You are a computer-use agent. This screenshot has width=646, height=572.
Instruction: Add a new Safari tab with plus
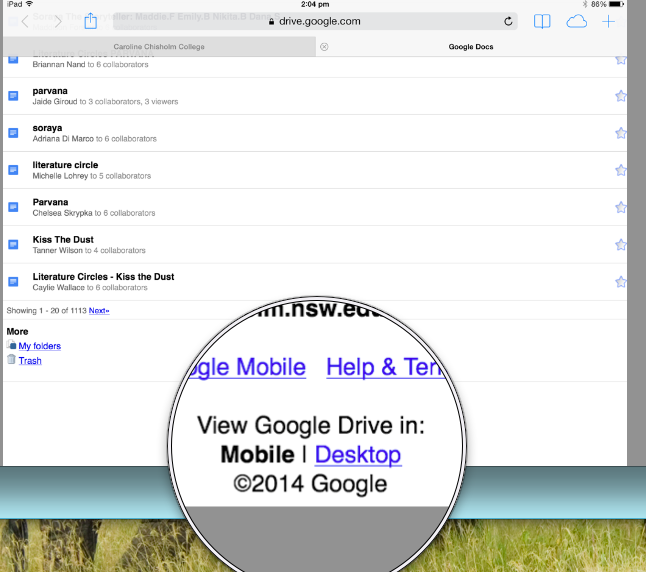[x=608, y=21]
